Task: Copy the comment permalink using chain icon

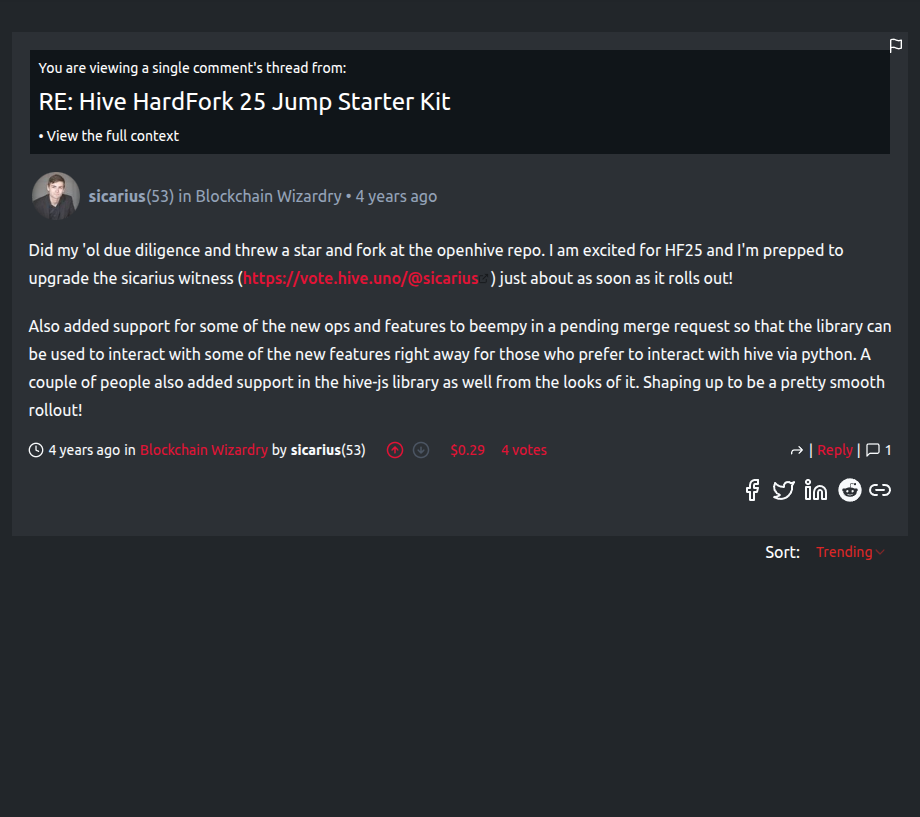Action: point(880,490)
